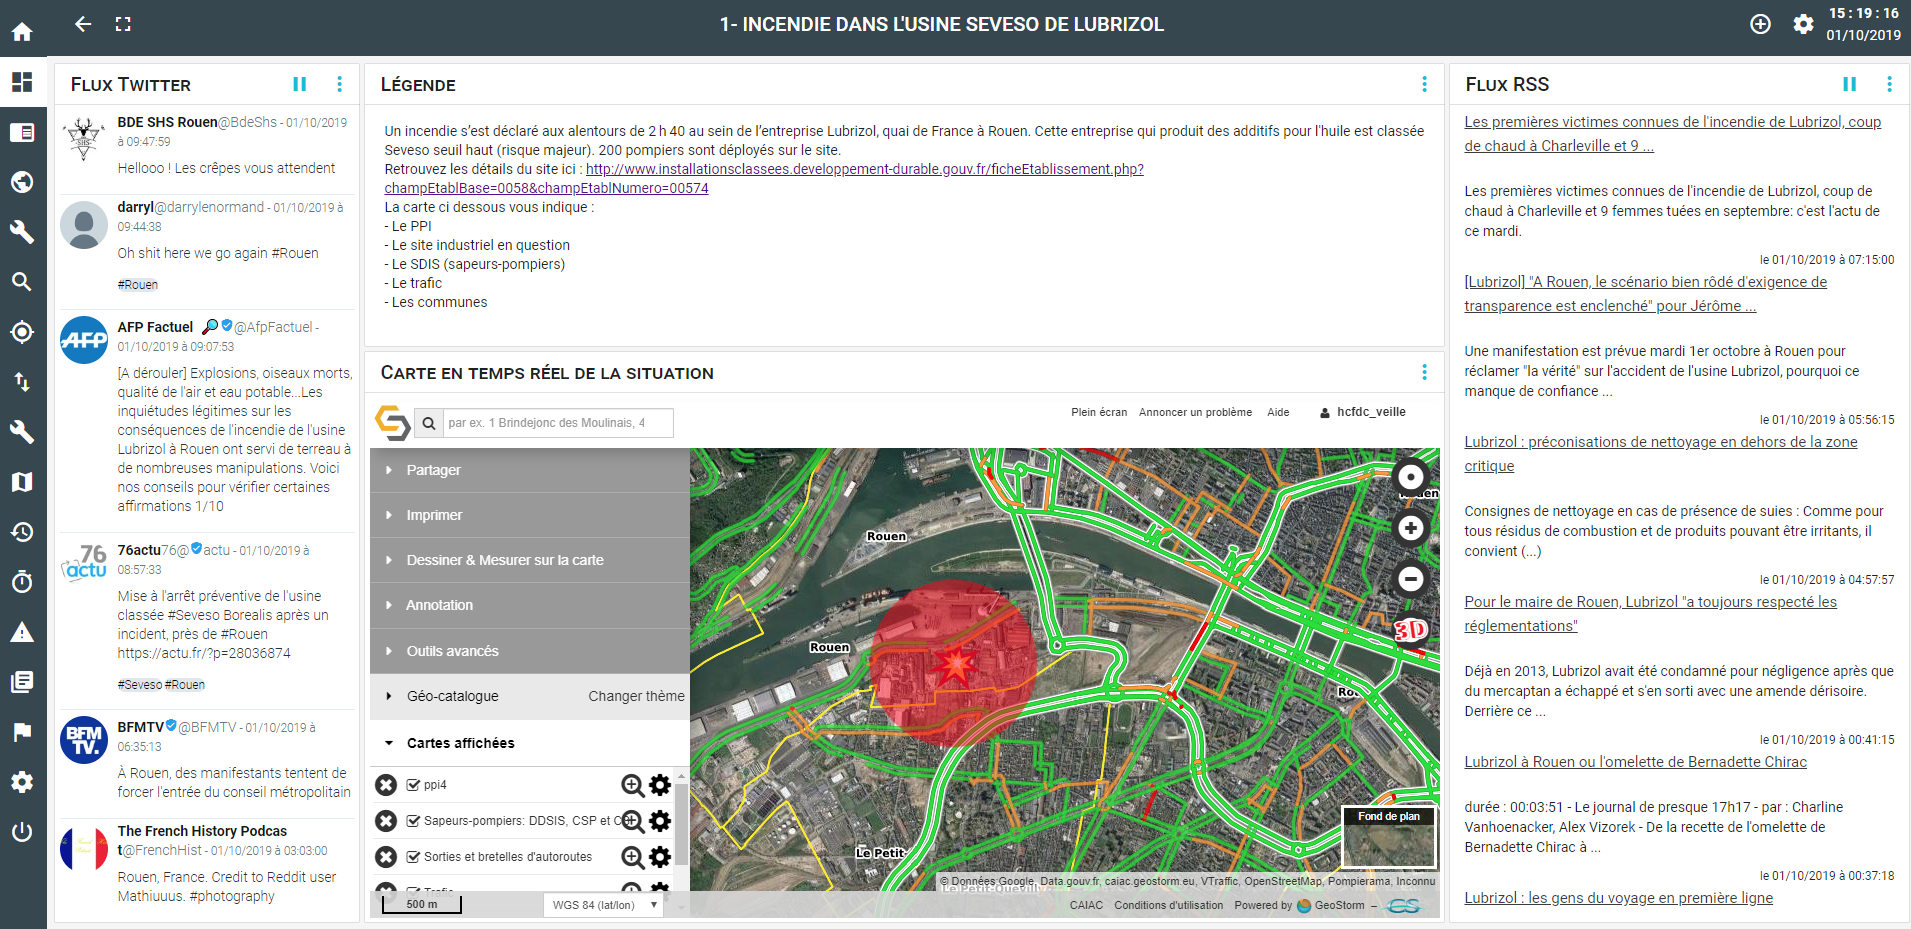Open the history clock icon in sidebar
1911x929 pixels.
coord(22,532)
